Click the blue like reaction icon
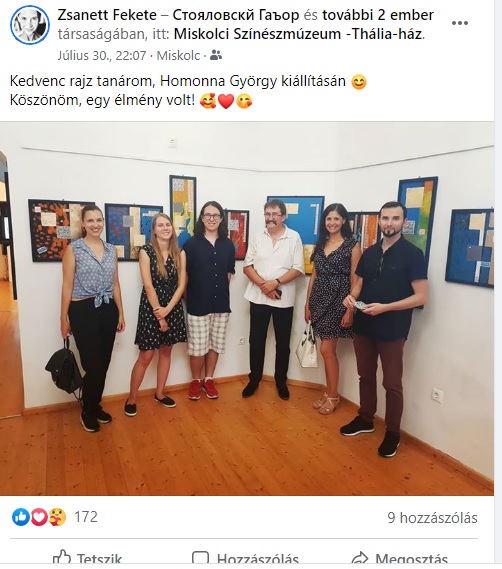Screen dimensions: 502x569 click(21, 517)
